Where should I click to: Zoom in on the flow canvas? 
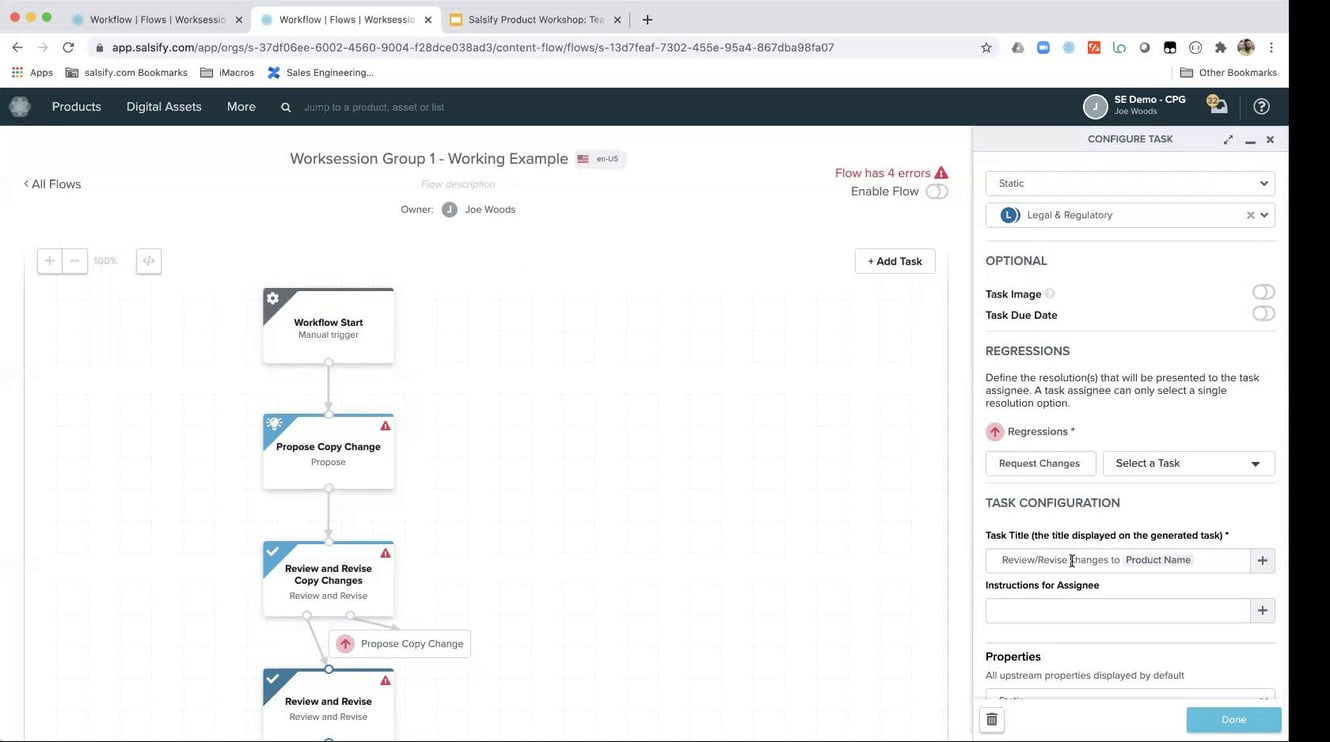(x=49, y=261)
